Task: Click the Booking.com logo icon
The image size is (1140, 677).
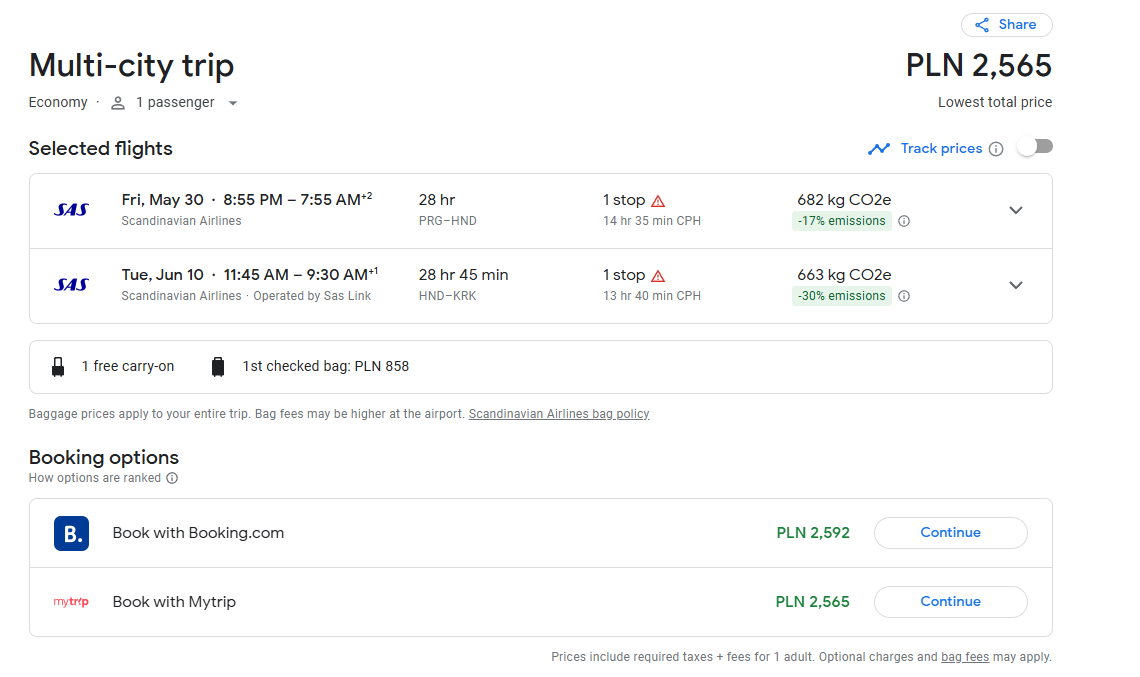Action: coord(71,533)
